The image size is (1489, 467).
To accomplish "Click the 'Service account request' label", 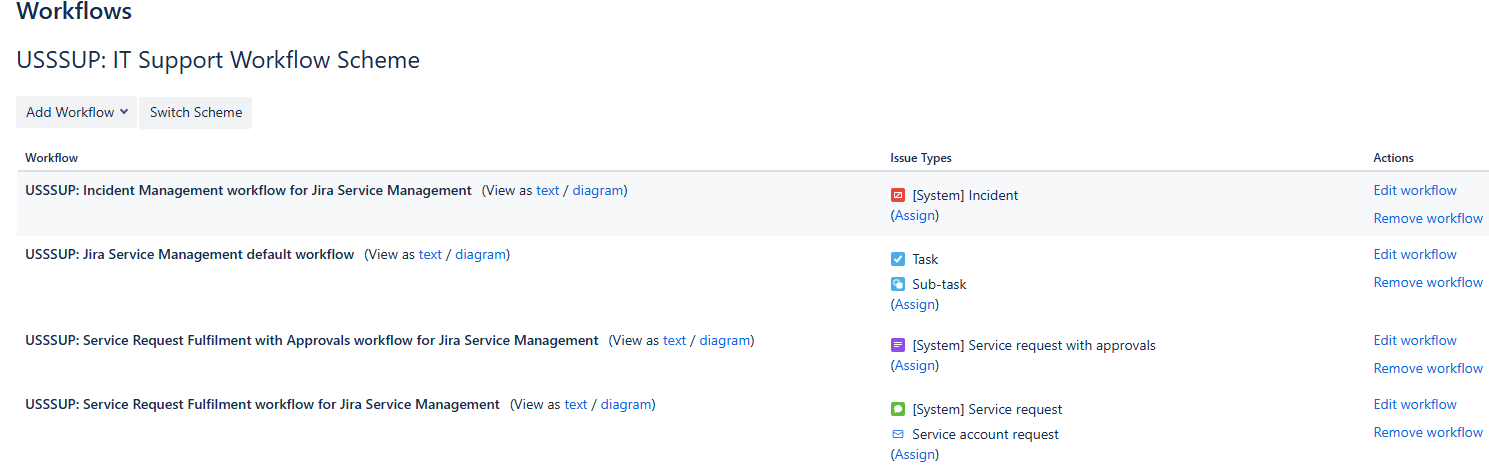I will pyautogui.click(x=985, y=434).
